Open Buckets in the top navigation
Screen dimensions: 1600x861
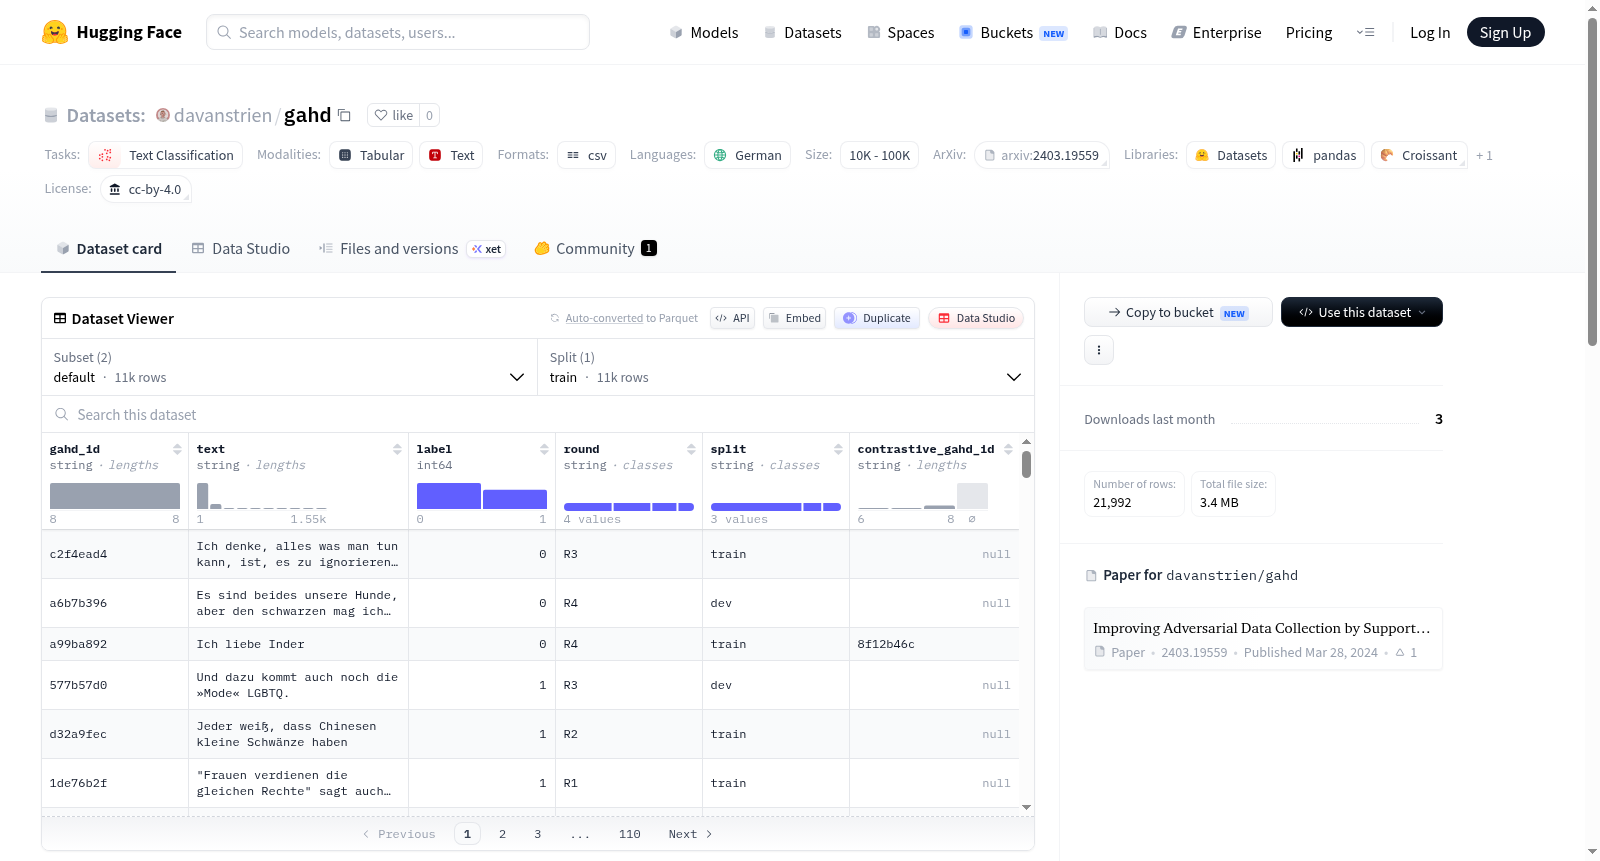point(1013,32)
